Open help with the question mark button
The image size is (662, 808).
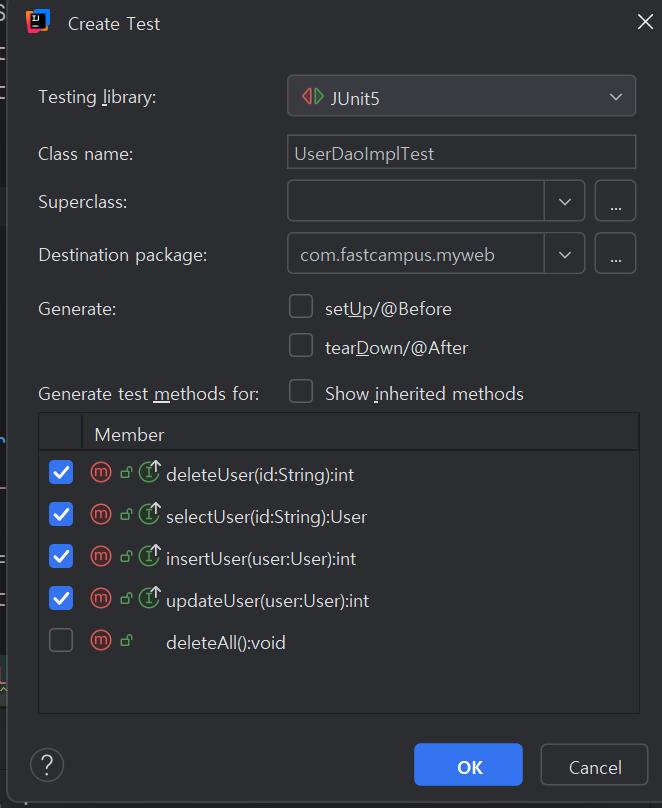(47, 765)
